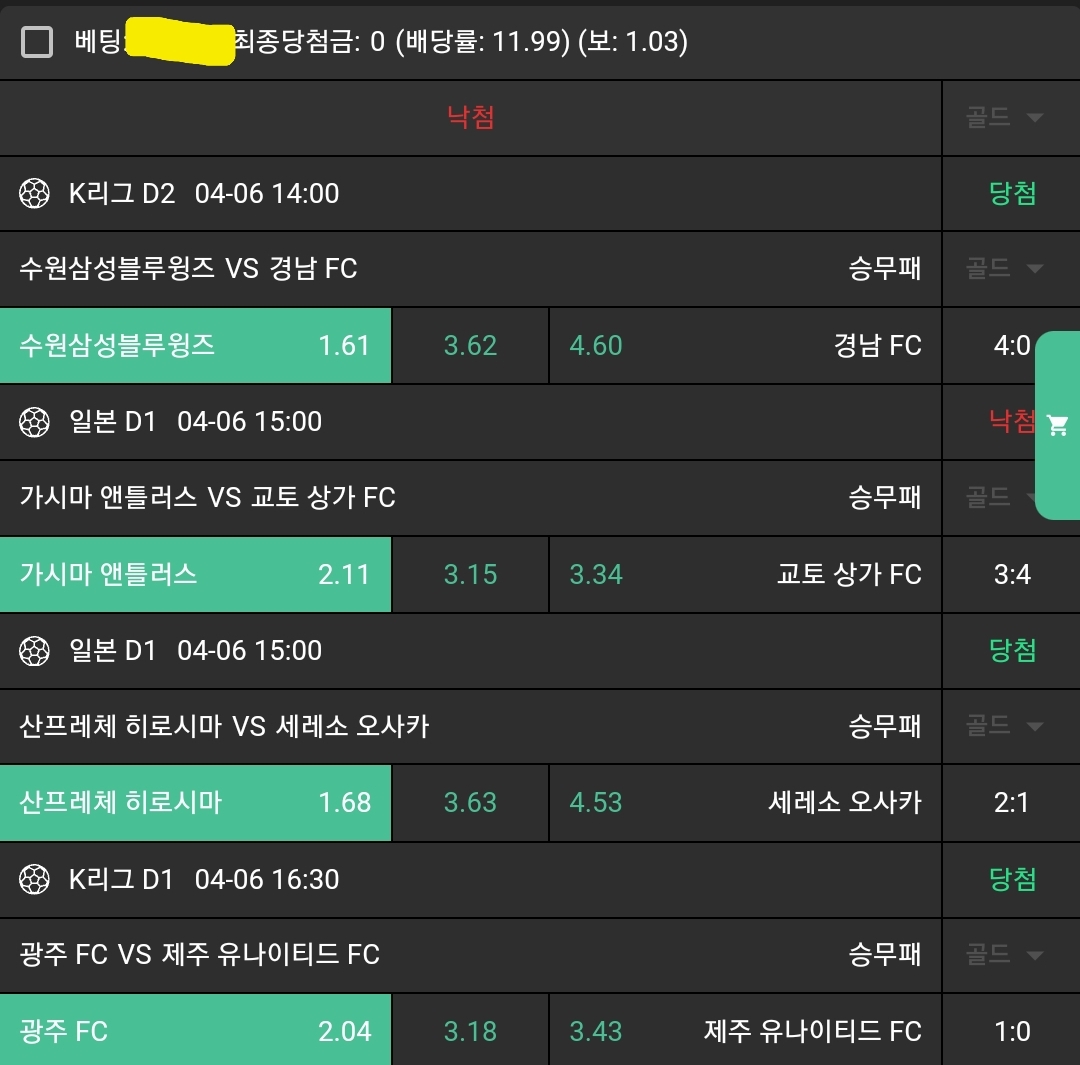Expand 골드 dropdown in 산프레체 히로시마 VS 세레소 row
This screenshot has width=1080, height=1065.
pos(1004,725)
